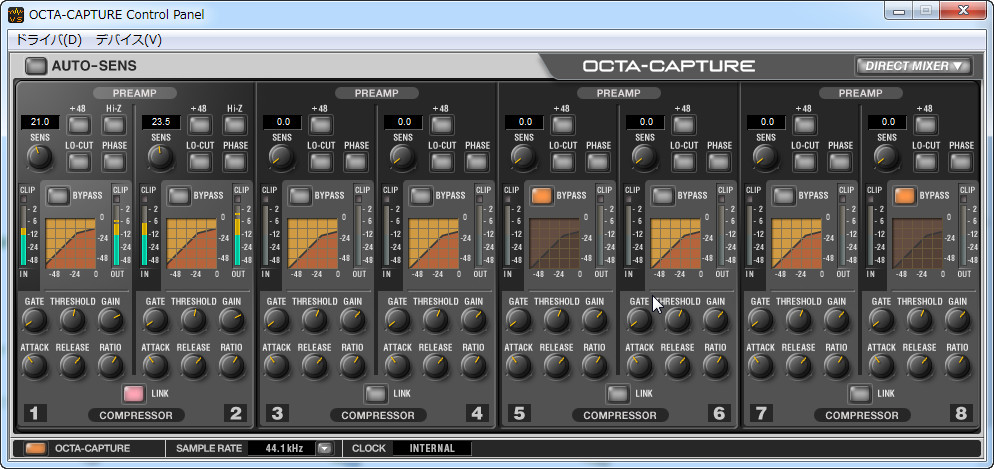Click channel 1 THRESHOLD knob
This screenshot has width=994, height=469.
72,321
